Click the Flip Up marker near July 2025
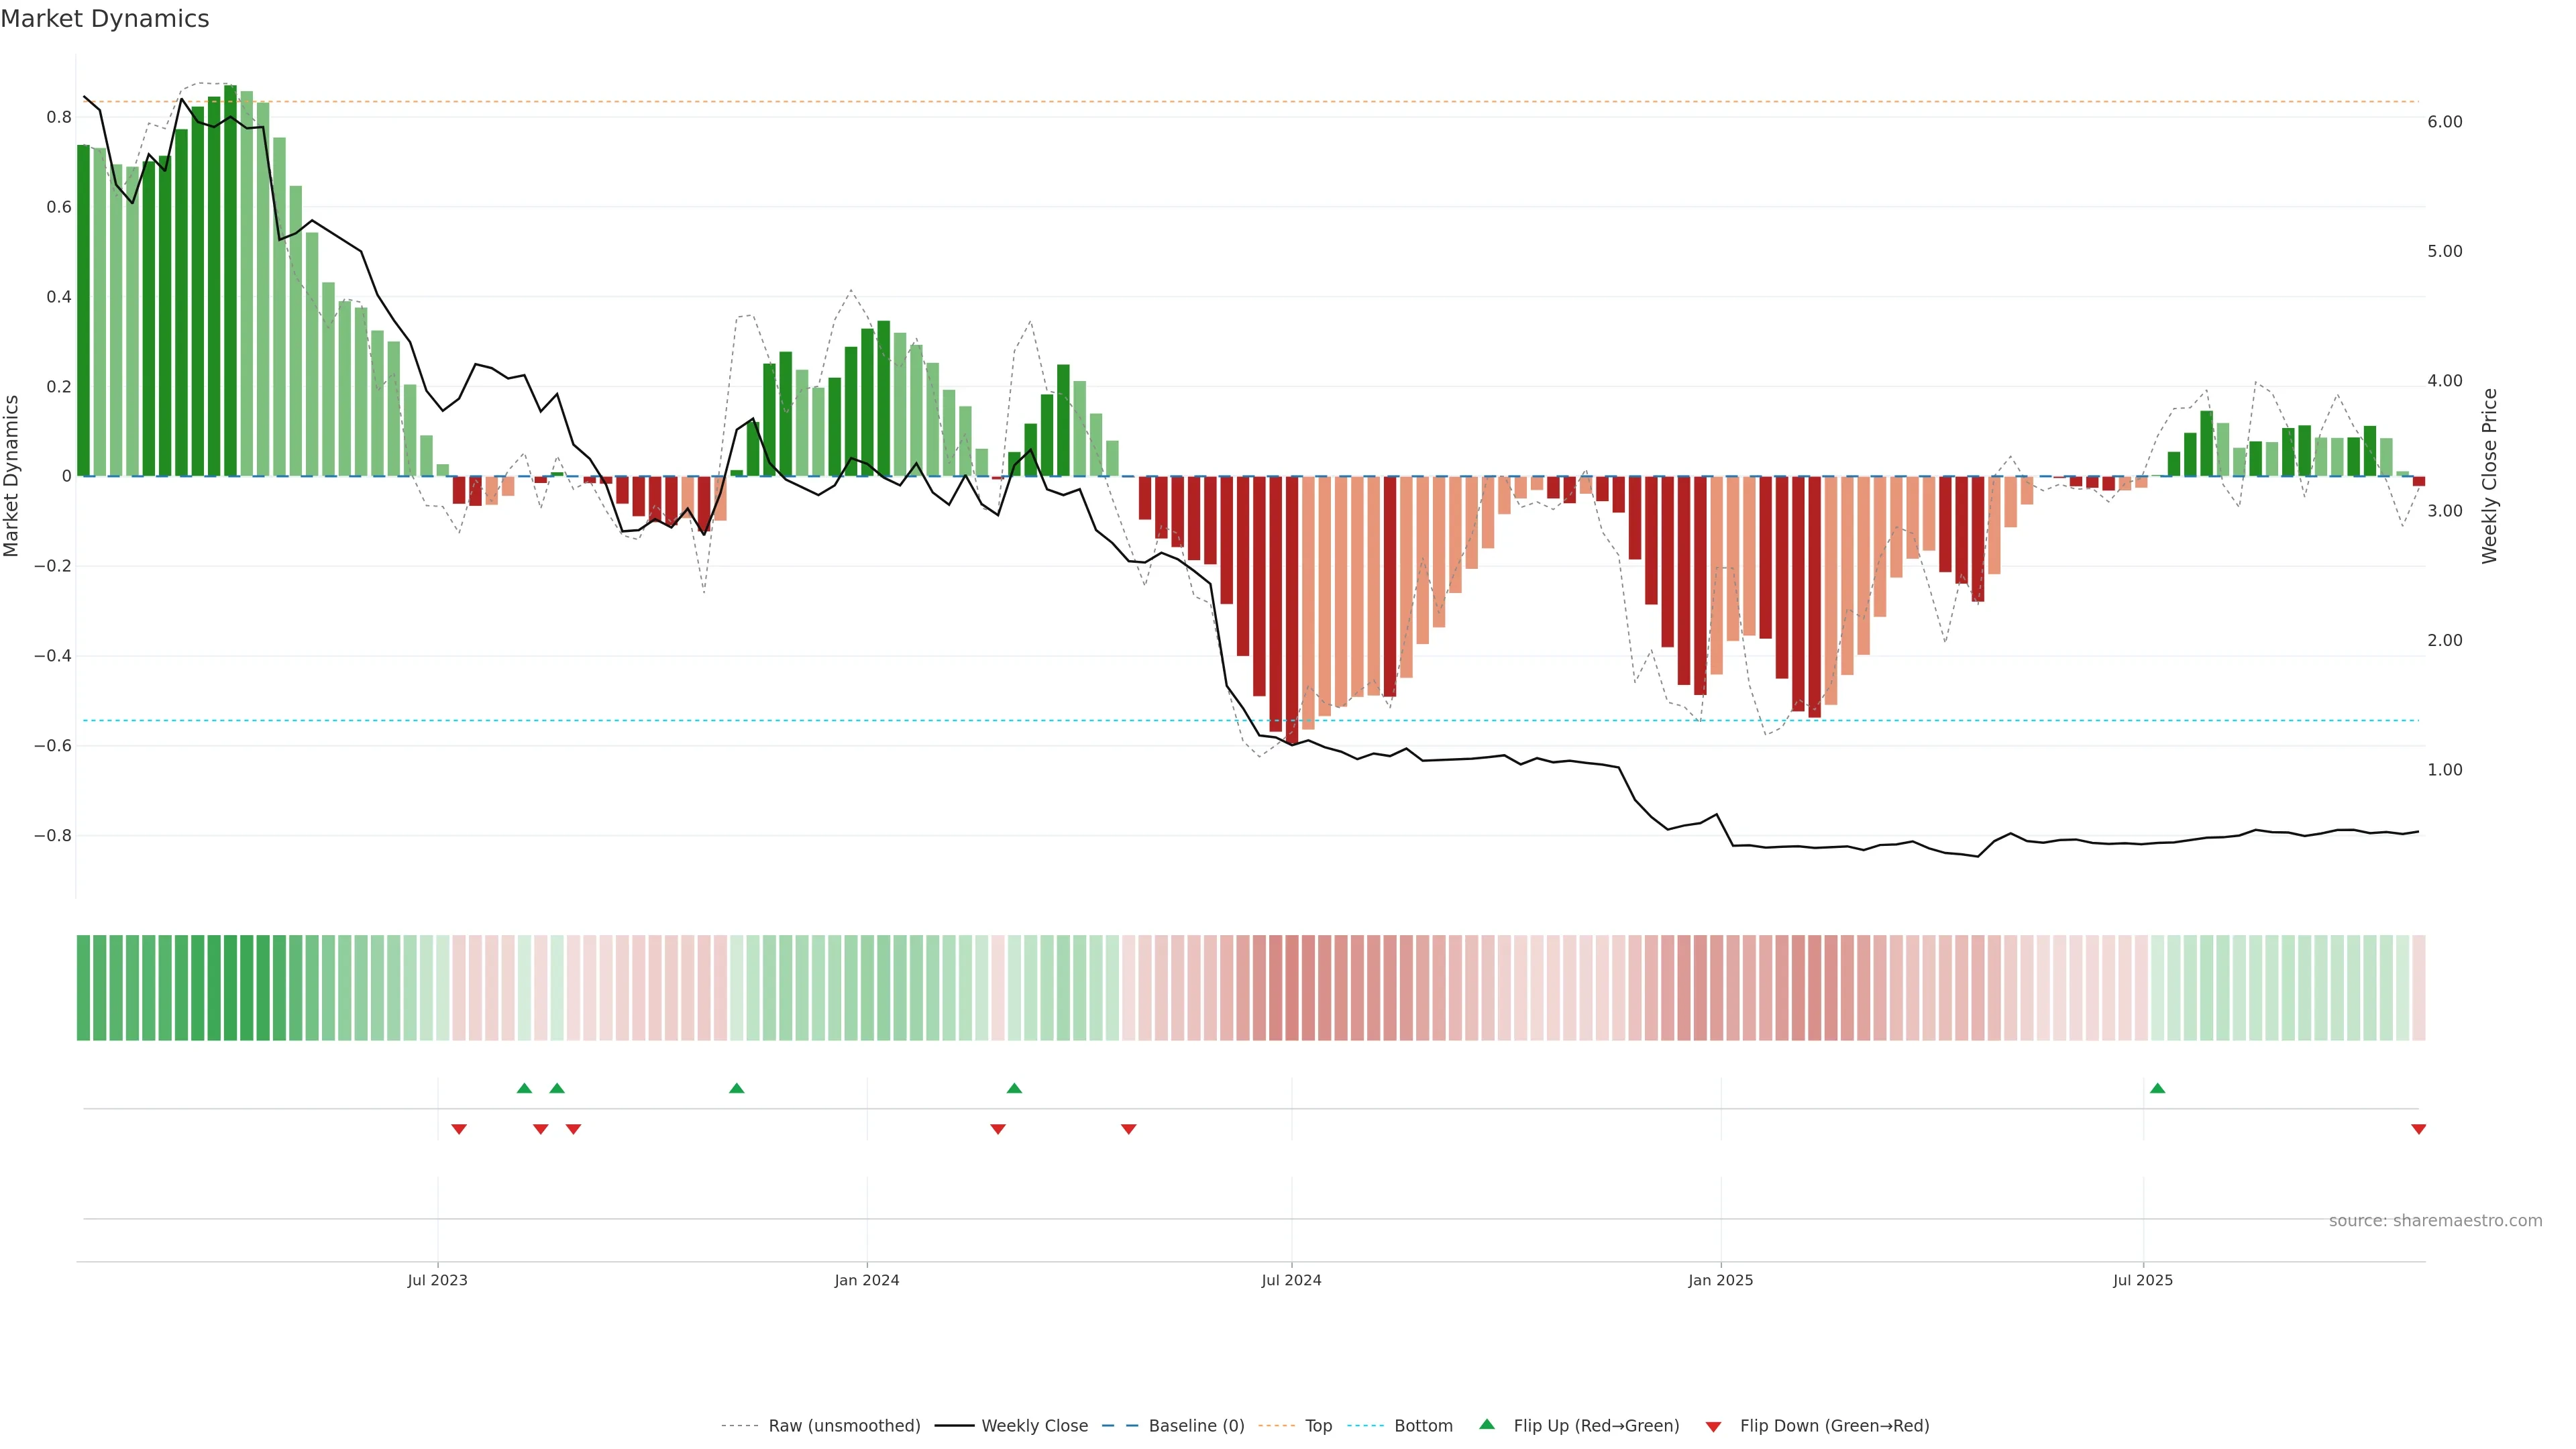2576x1449 pixels. point(2157,1088)
